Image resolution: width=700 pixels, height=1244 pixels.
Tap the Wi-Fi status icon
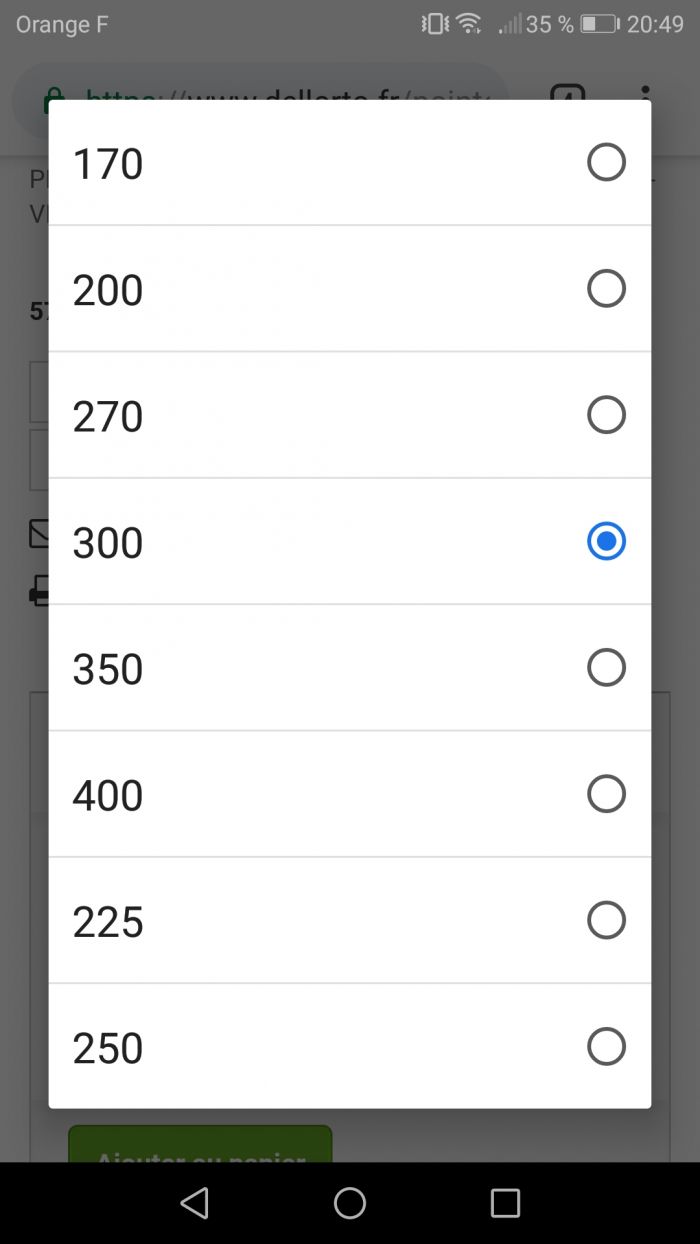469,24
